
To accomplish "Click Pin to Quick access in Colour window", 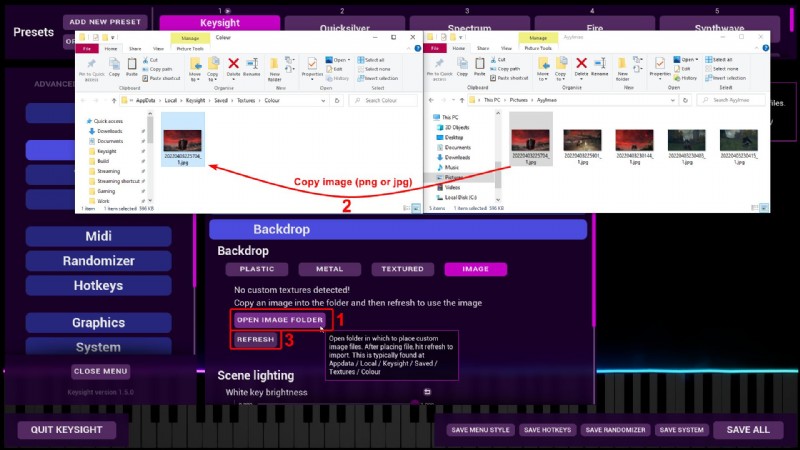I will [91, 69].
